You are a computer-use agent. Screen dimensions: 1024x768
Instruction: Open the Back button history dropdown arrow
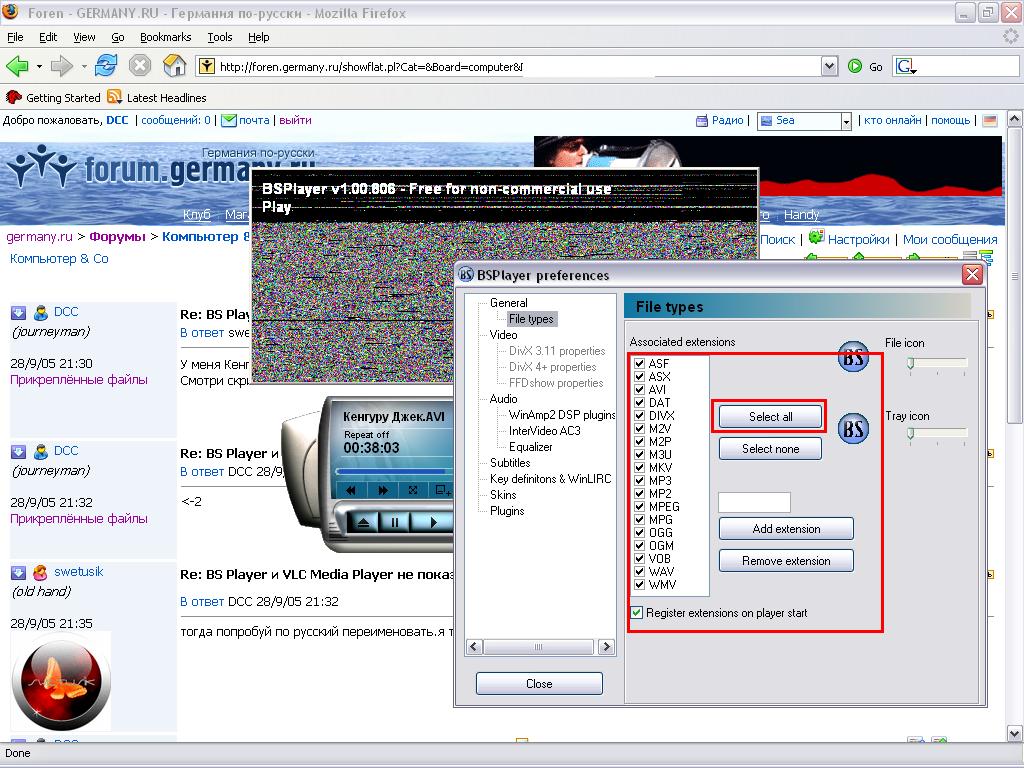click(39, 66)
